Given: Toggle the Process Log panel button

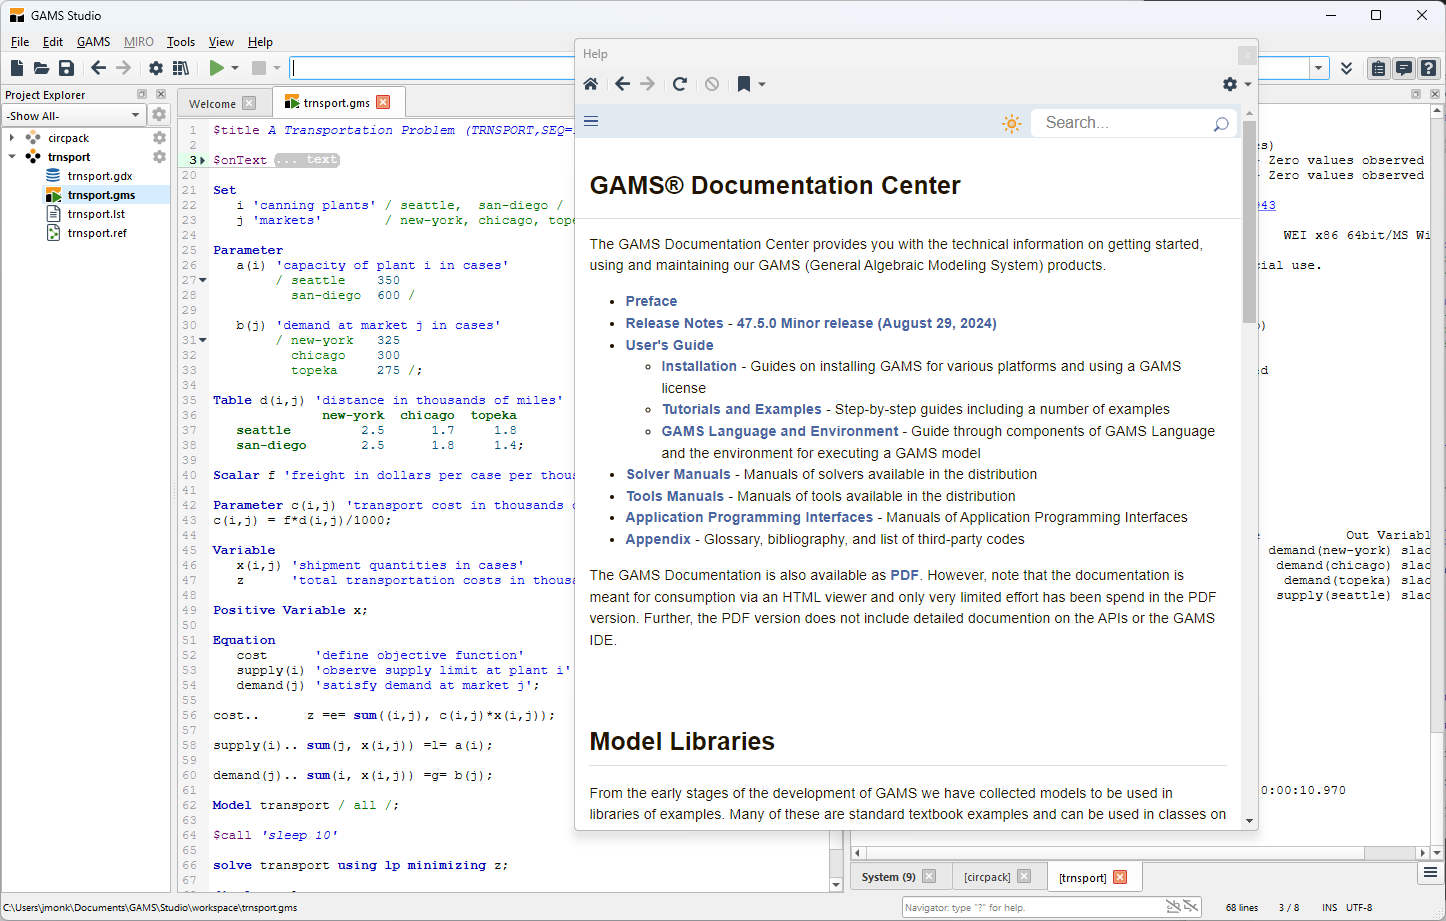Looking at the screenshot, I should pos(1404,68).
